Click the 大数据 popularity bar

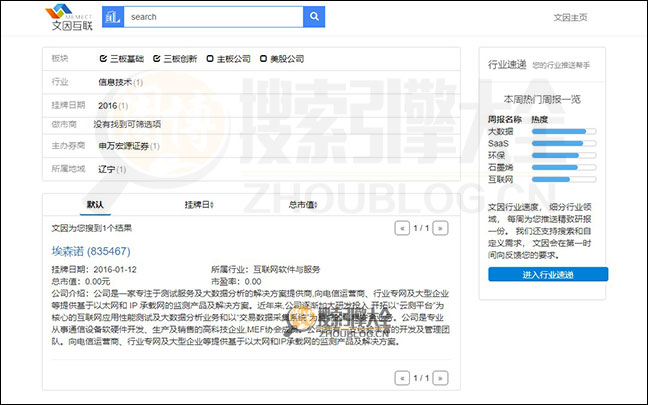[x=564, y=131]
